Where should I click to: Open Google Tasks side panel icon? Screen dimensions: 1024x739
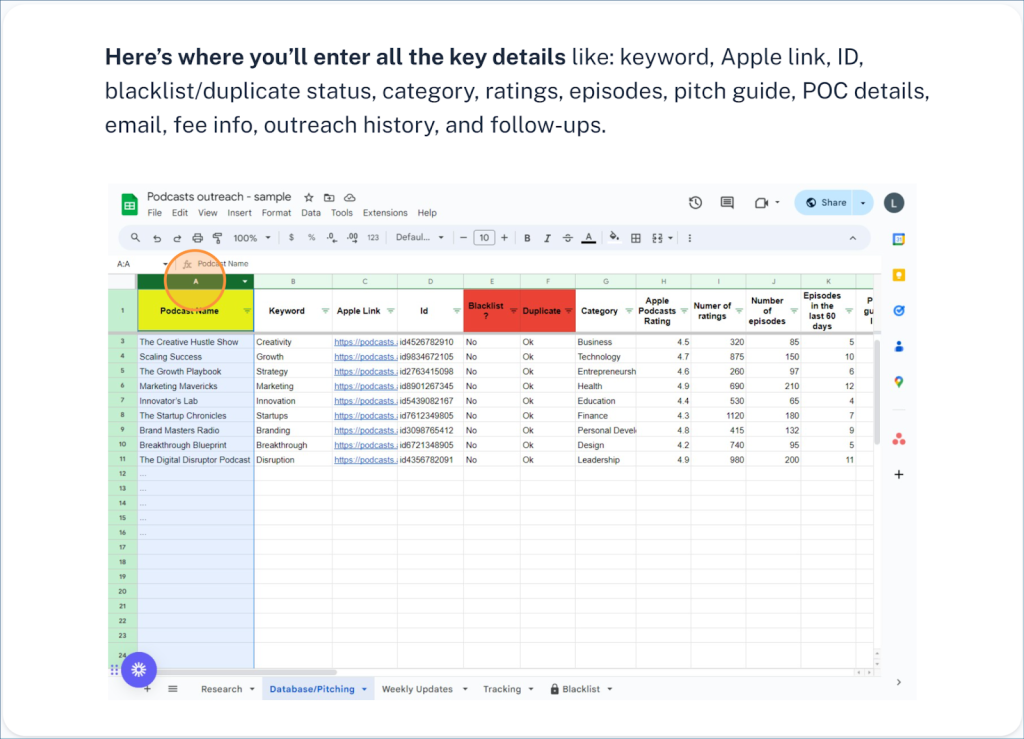coord(899,311)
